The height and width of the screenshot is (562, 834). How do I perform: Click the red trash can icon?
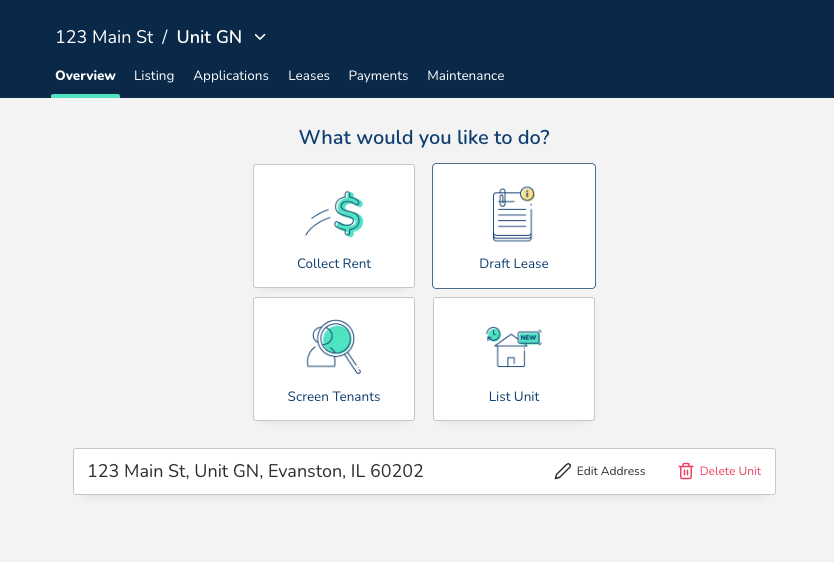pyautogui.click(x=686, y=471)
